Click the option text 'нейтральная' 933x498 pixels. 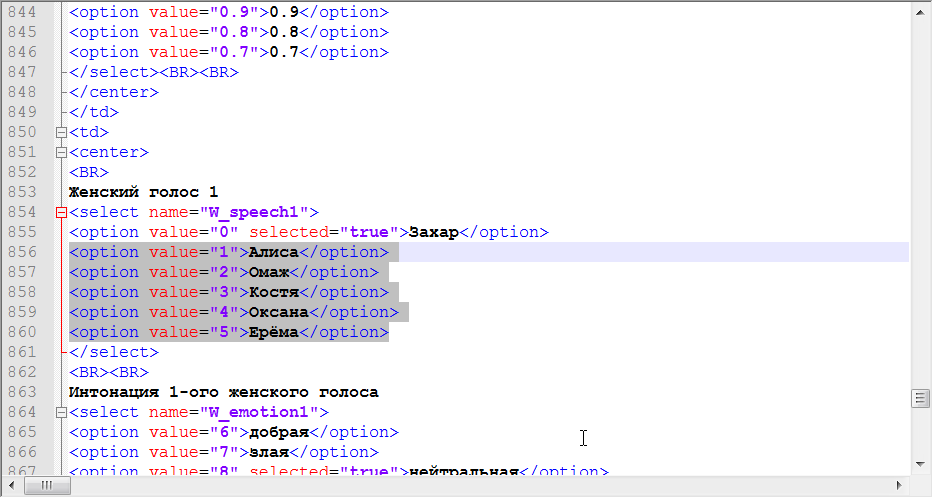(x=464, y=471)
